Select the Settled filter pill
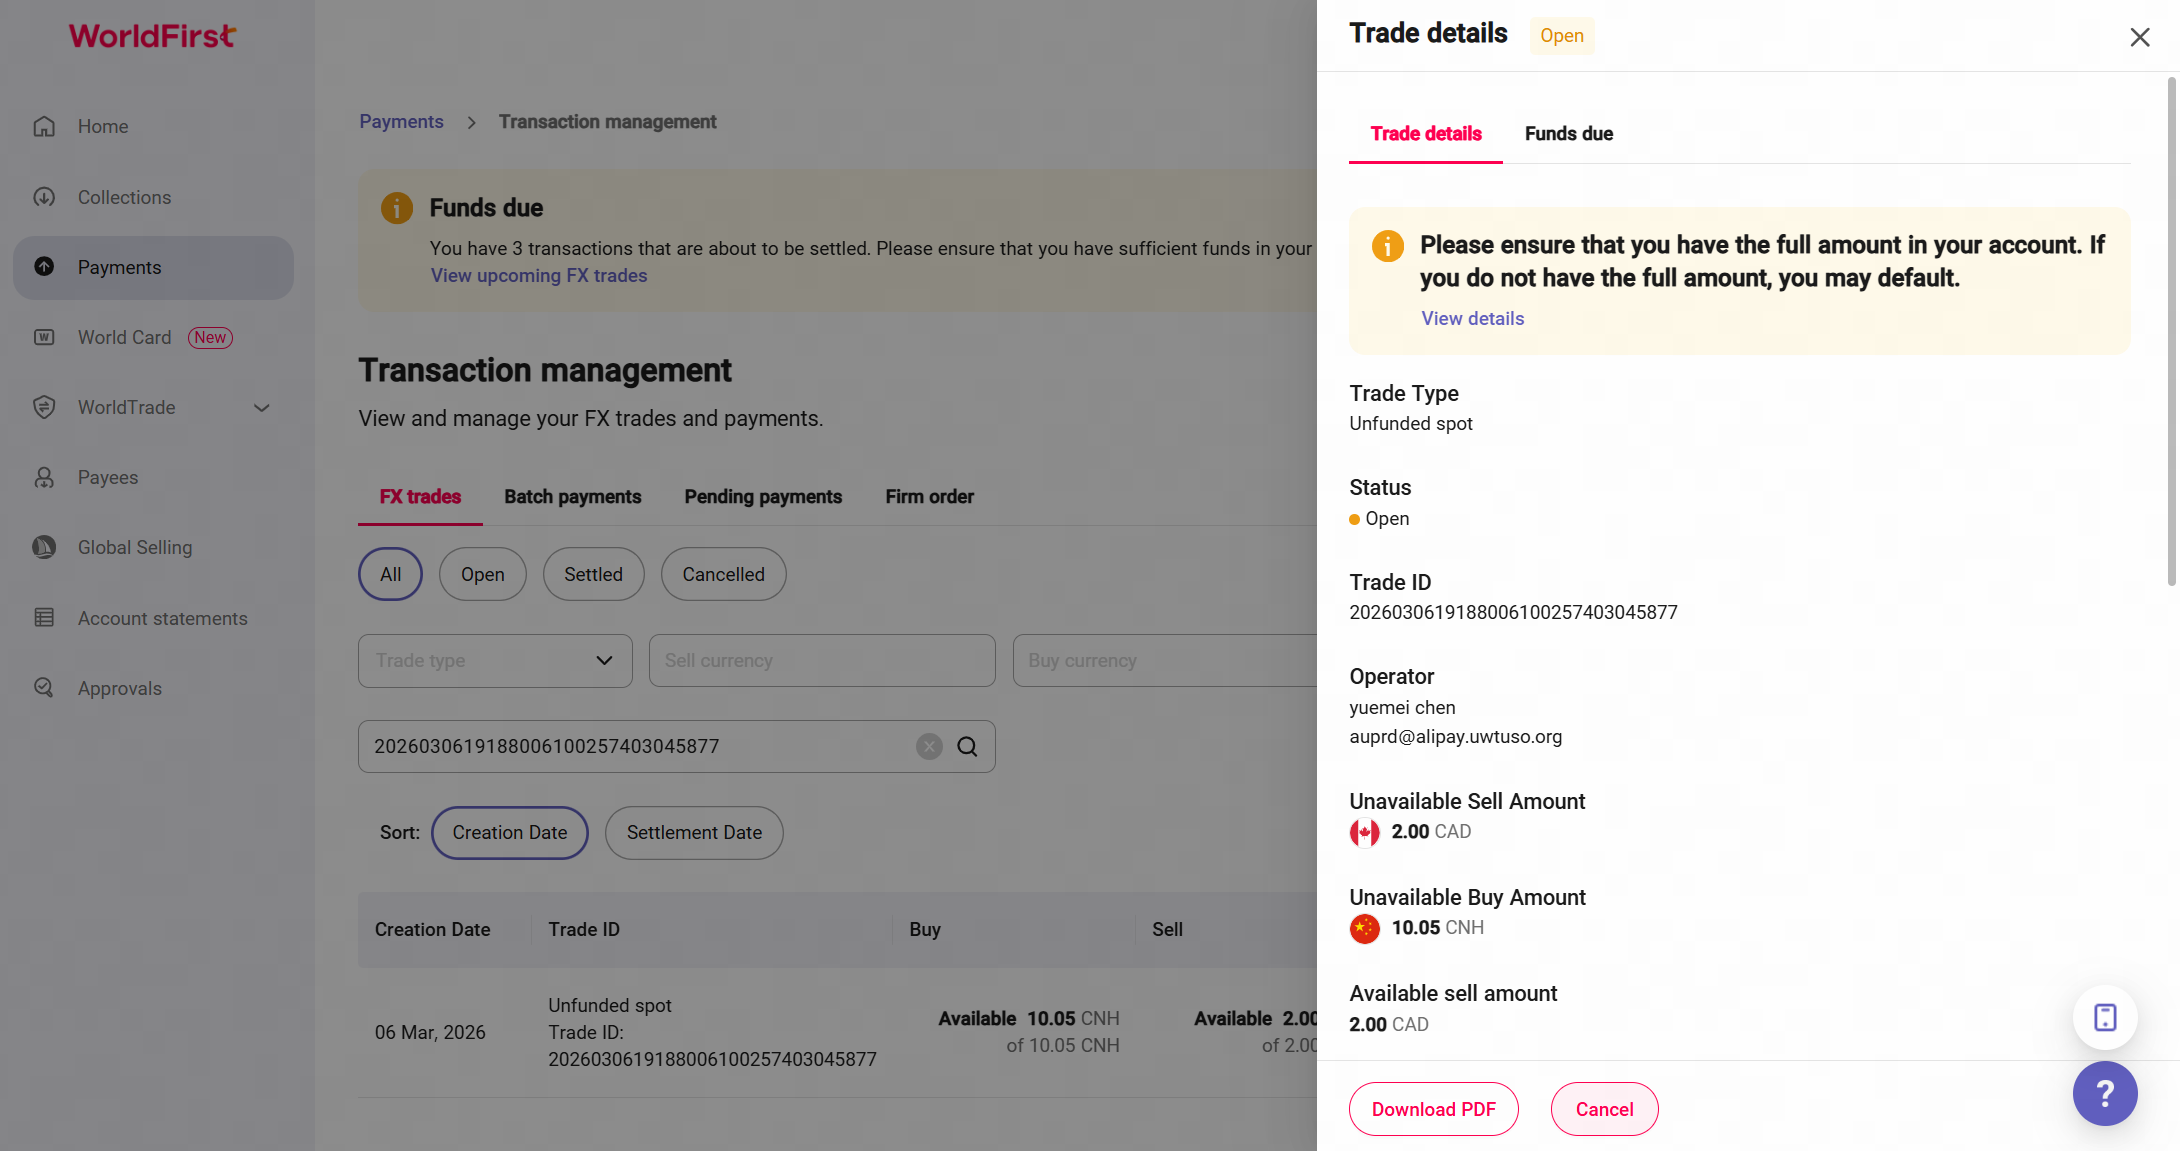Image resolution: width=2180 pixels, height=1151 pixels. [593, 575]
